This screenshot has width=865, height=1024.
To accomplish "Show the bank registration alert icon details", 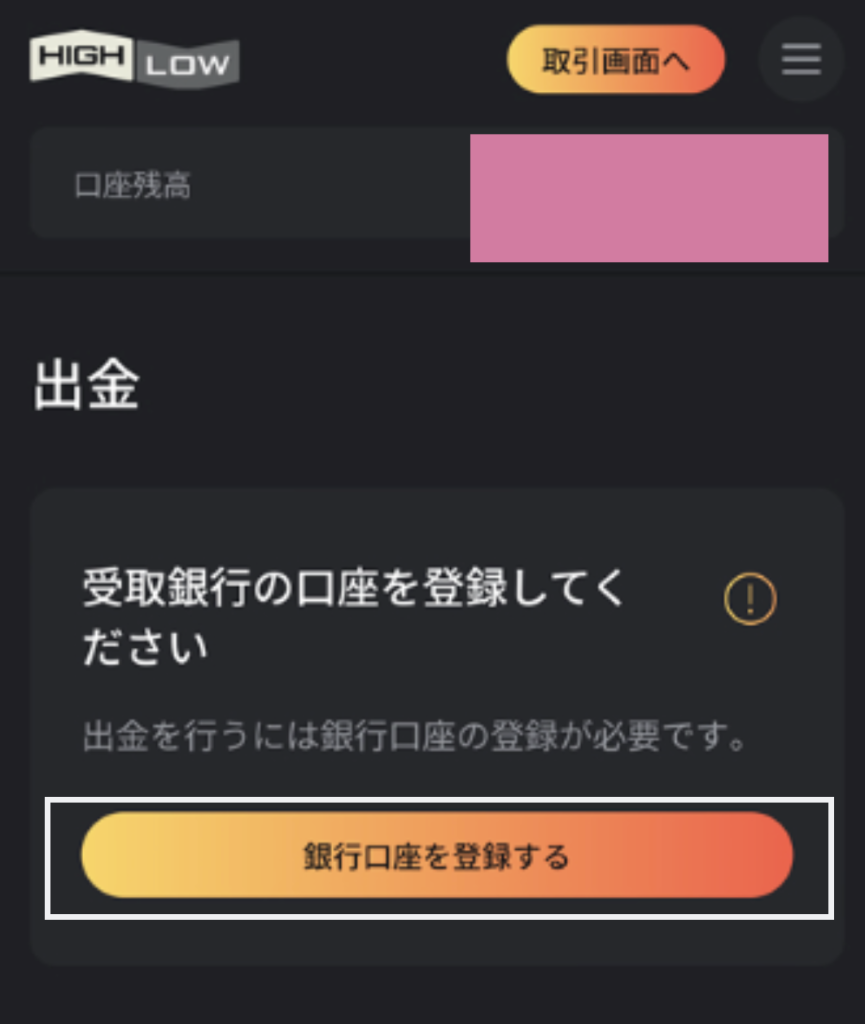I will [x=749, y=599].
